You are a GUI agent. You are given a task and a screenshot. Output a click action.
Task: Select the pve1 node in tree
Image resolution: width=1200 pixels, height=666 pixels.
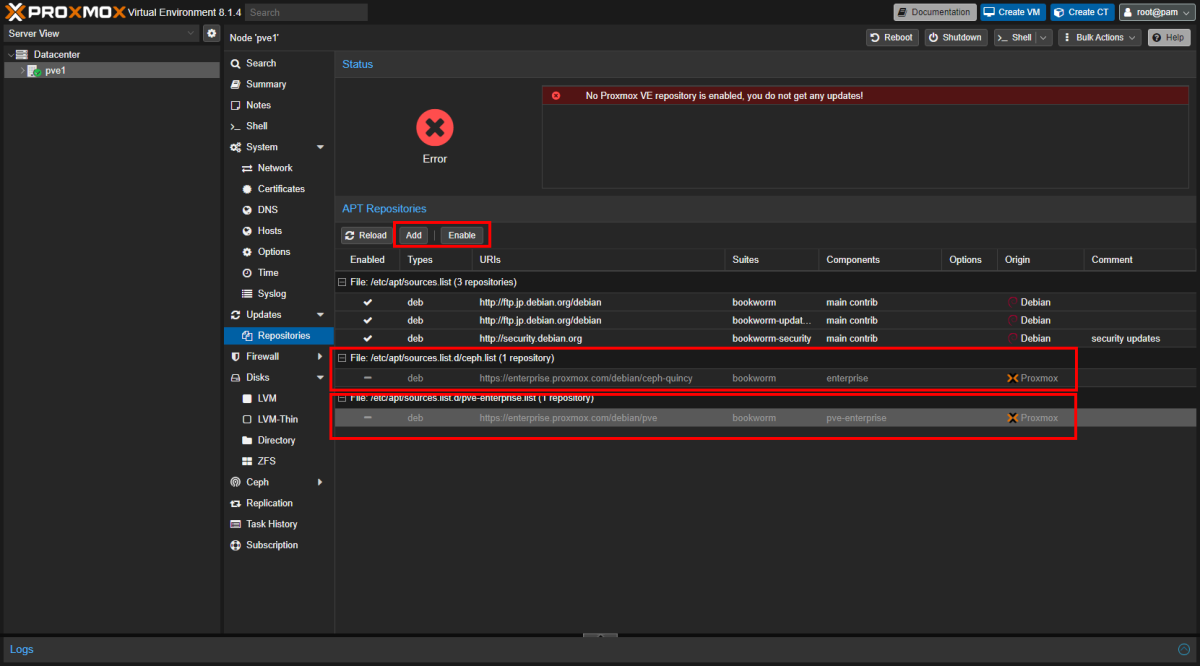click(55, 71)
